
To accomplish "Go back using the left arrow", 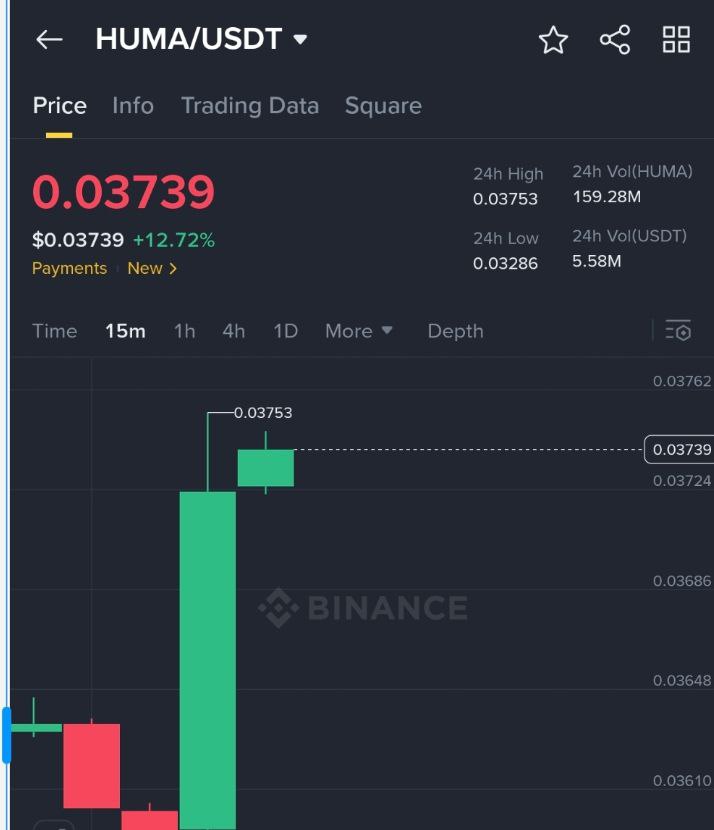I will (49, 40).
